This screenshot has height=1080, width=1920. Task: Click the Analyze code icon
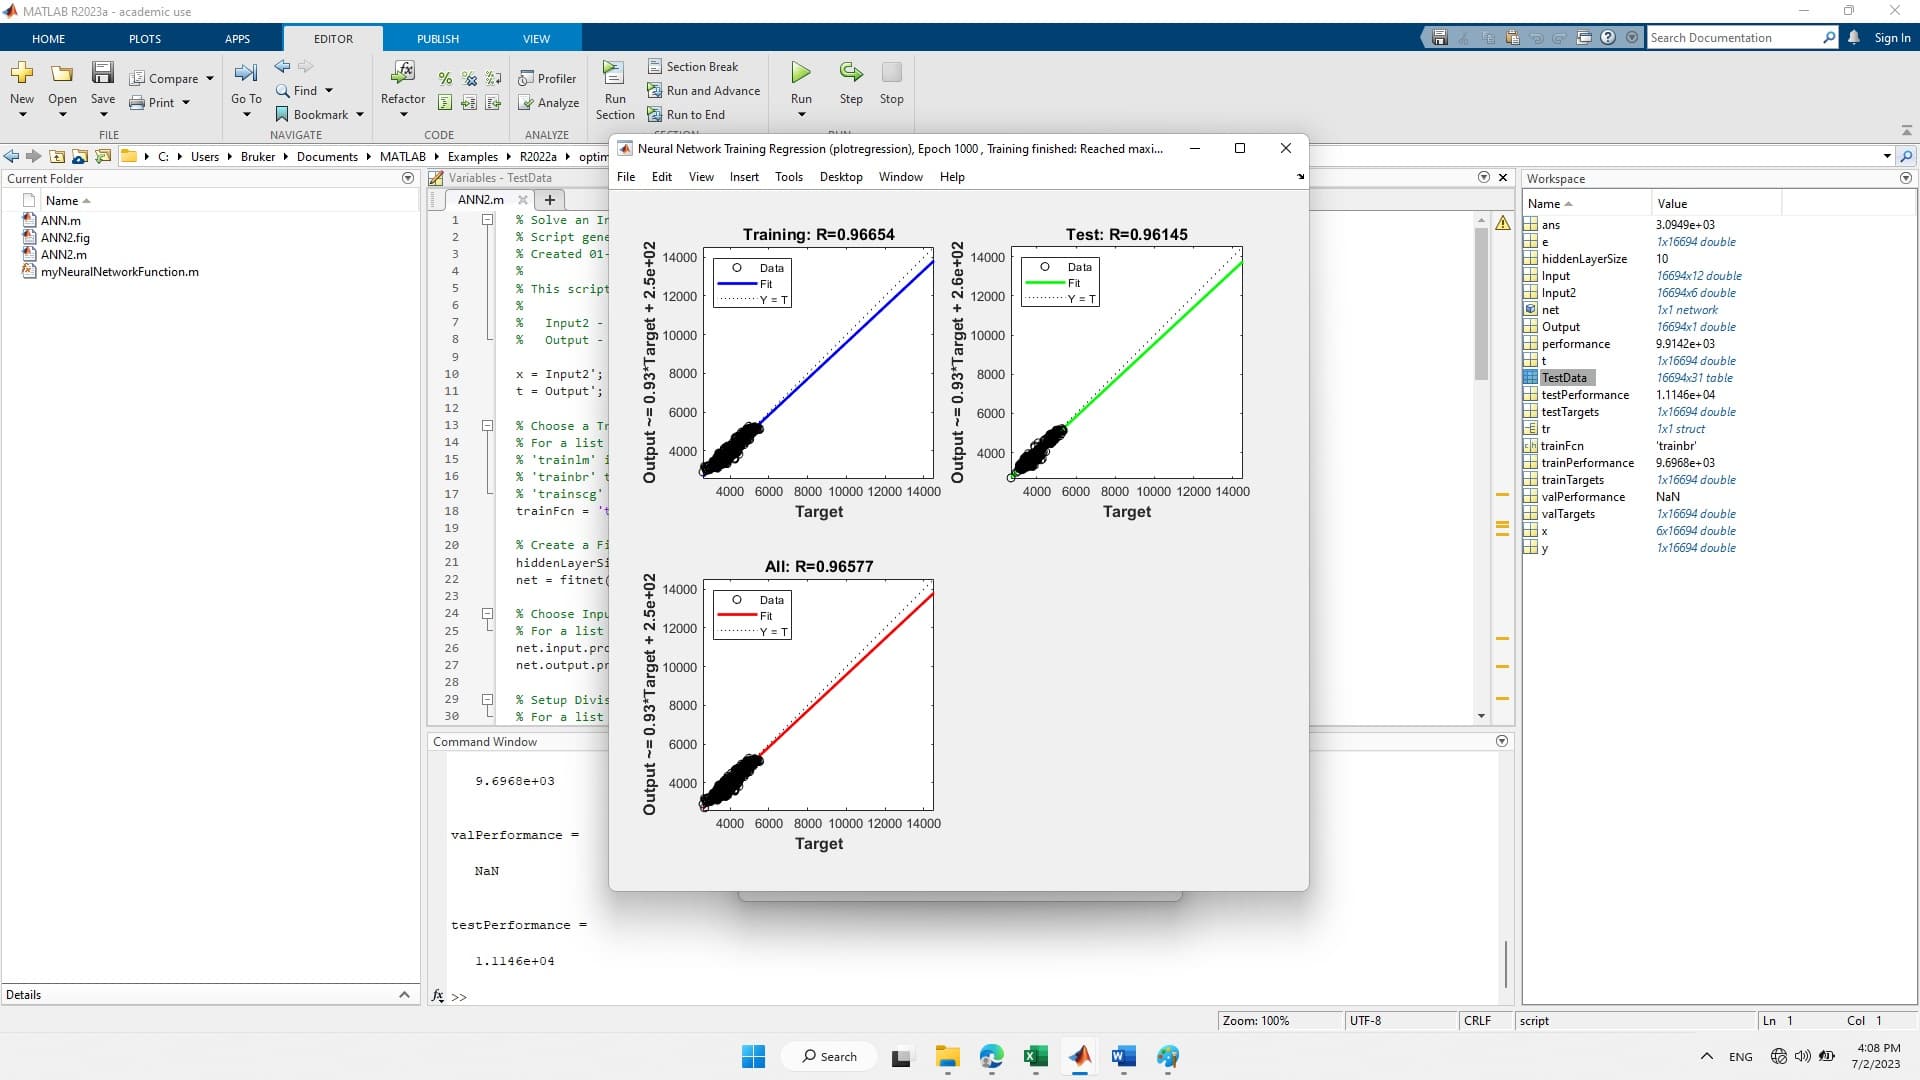click(526, 102)
